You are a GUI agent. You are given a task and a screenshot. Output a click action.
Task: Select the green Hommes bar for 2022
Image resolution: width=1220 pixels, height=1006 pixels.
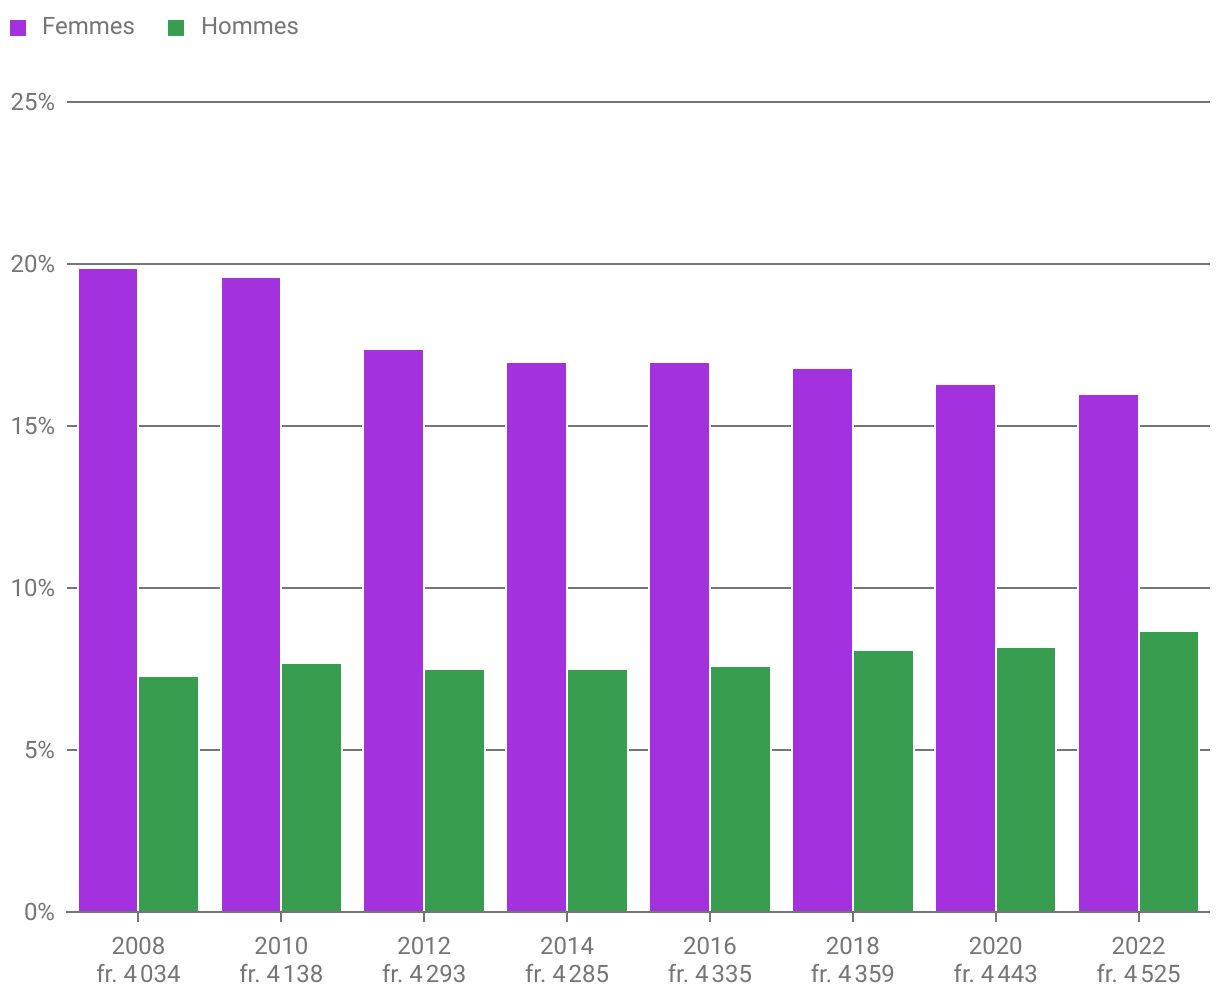coord(1168,772)
